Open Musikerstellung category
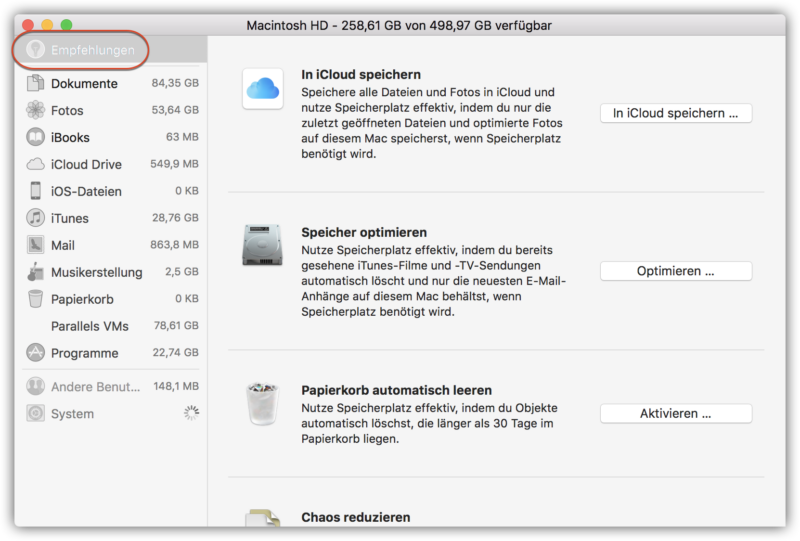 coord(111,272)
